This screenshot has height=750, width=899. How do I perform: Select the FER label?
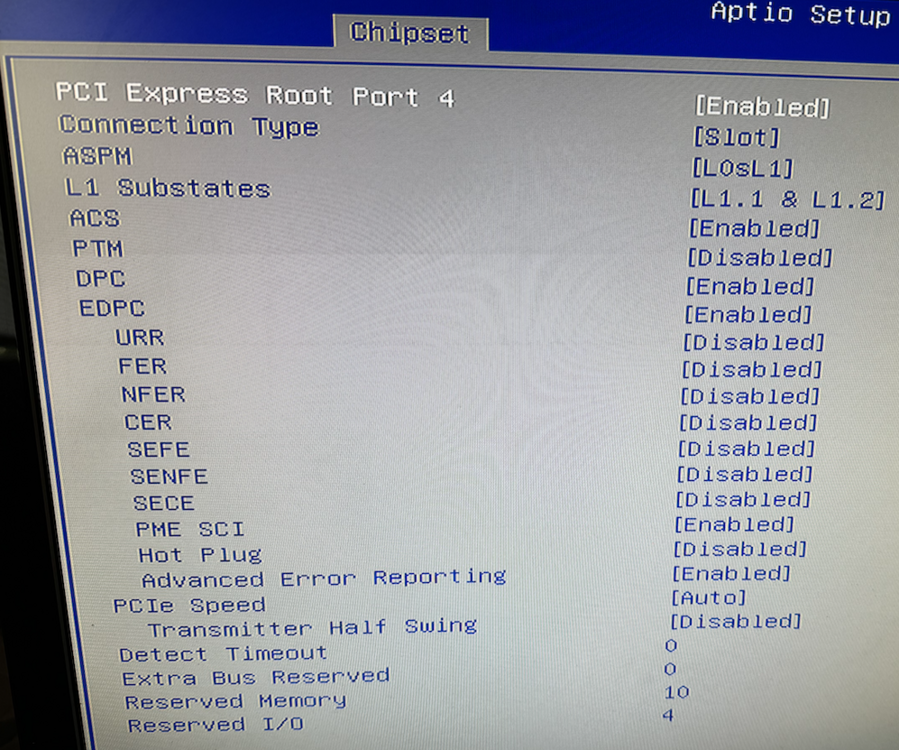(143, 366)
